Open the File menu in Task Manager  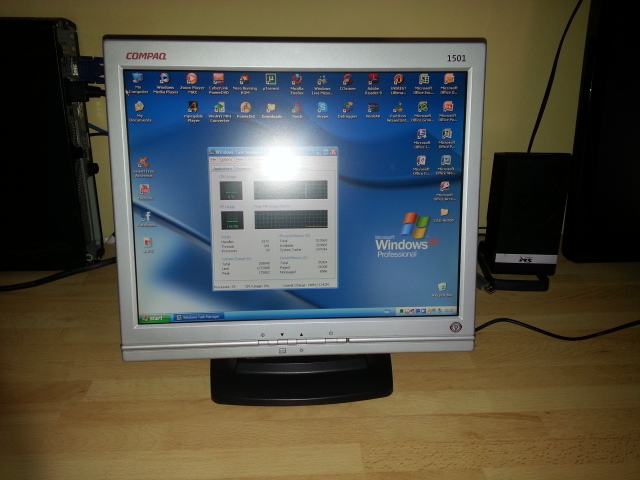click(214, 160)
